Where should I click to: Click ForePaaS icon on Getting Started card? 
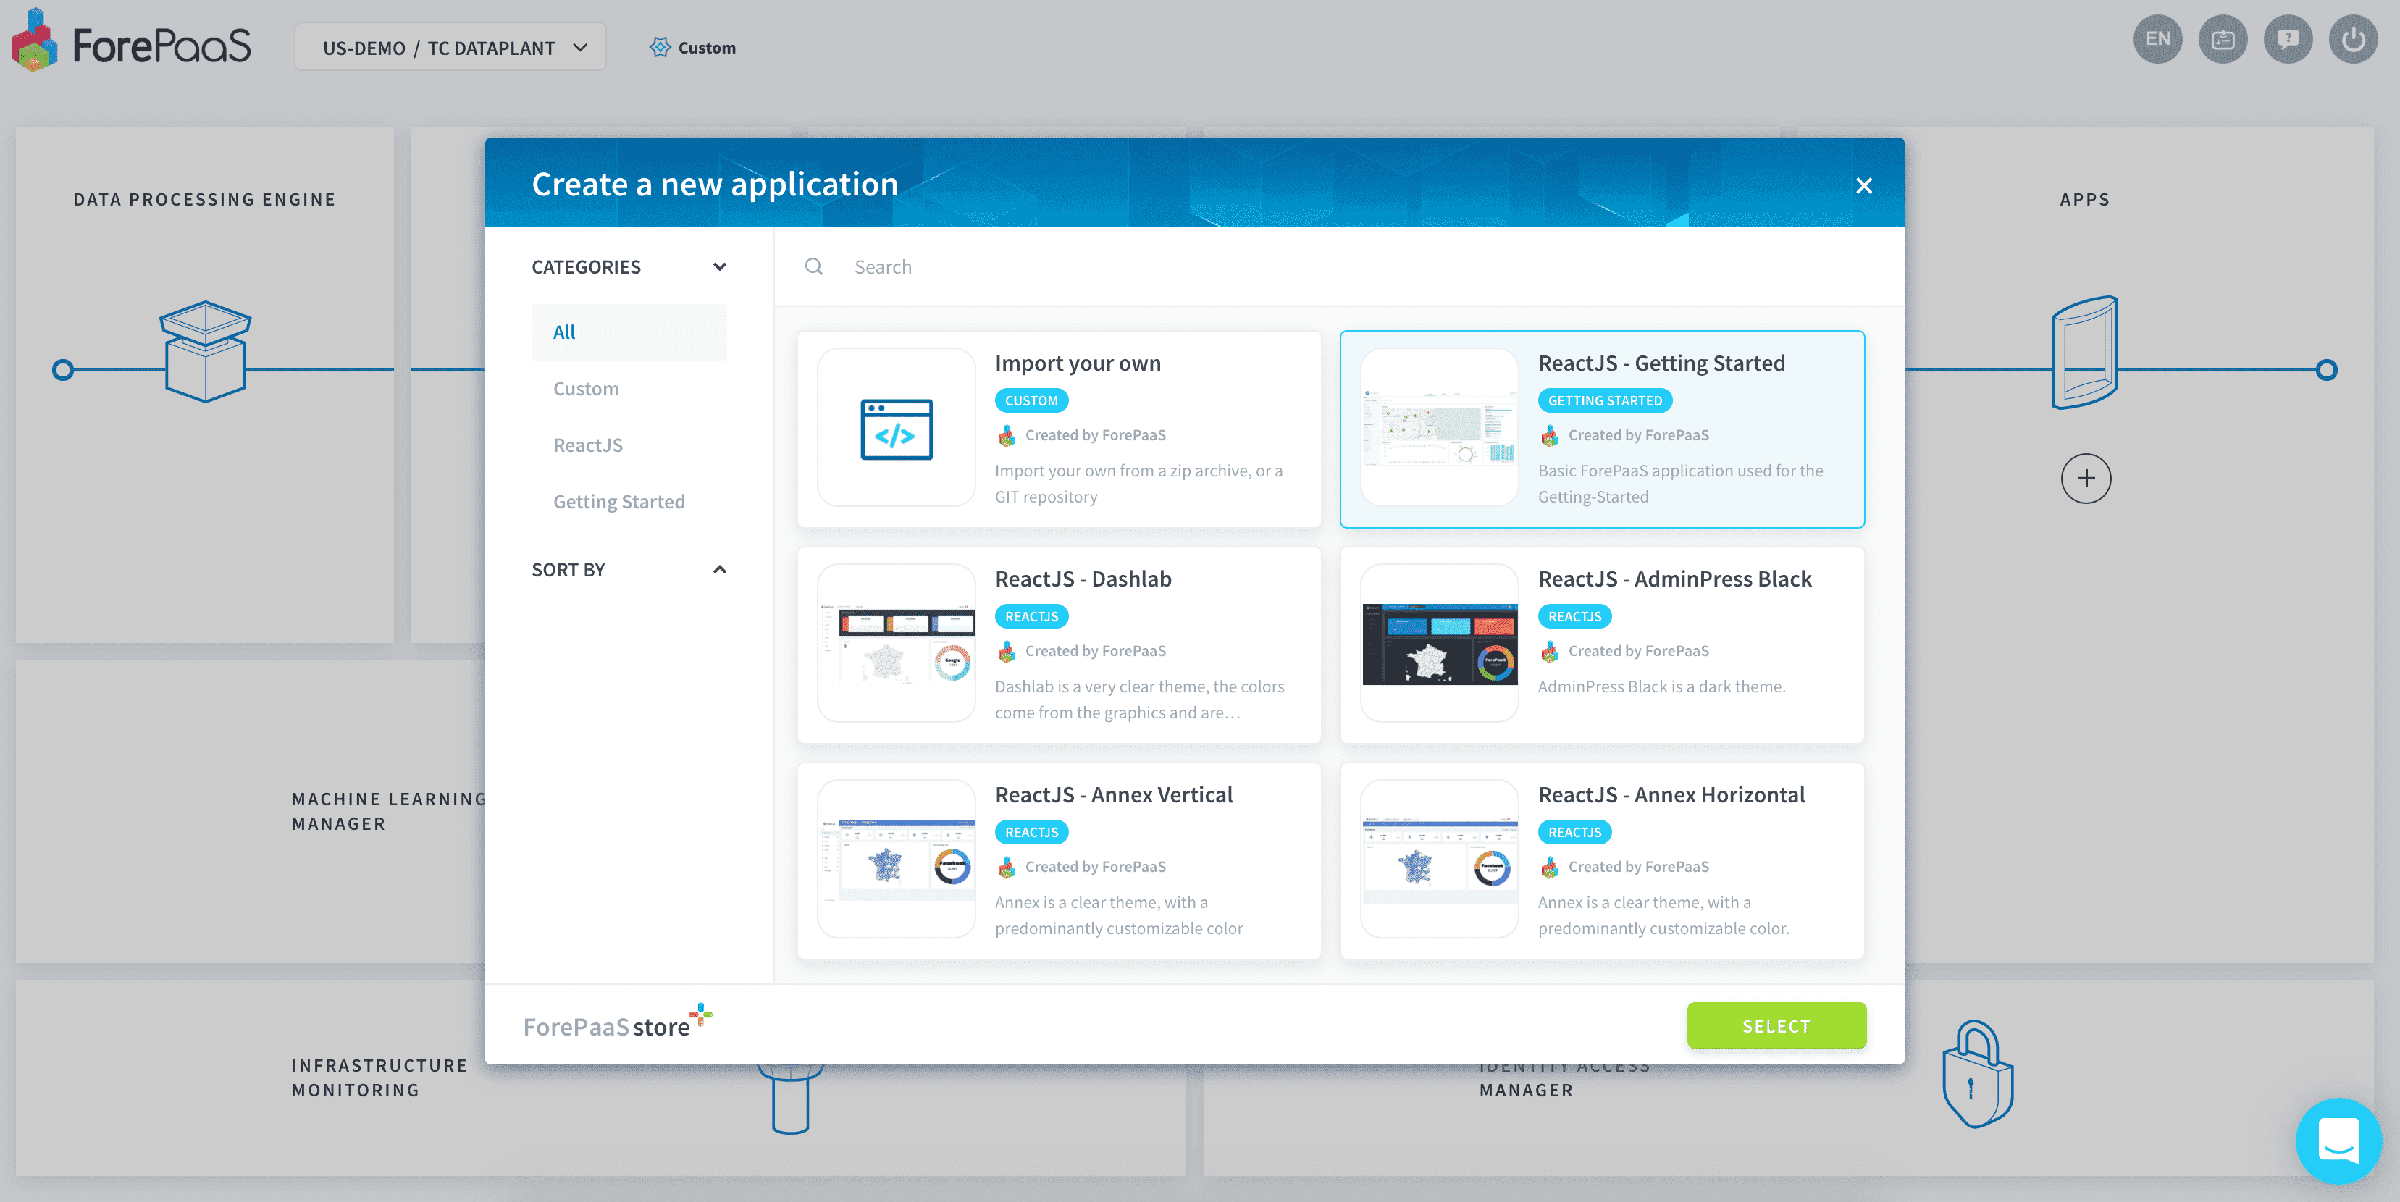[x=1550, y=436]
